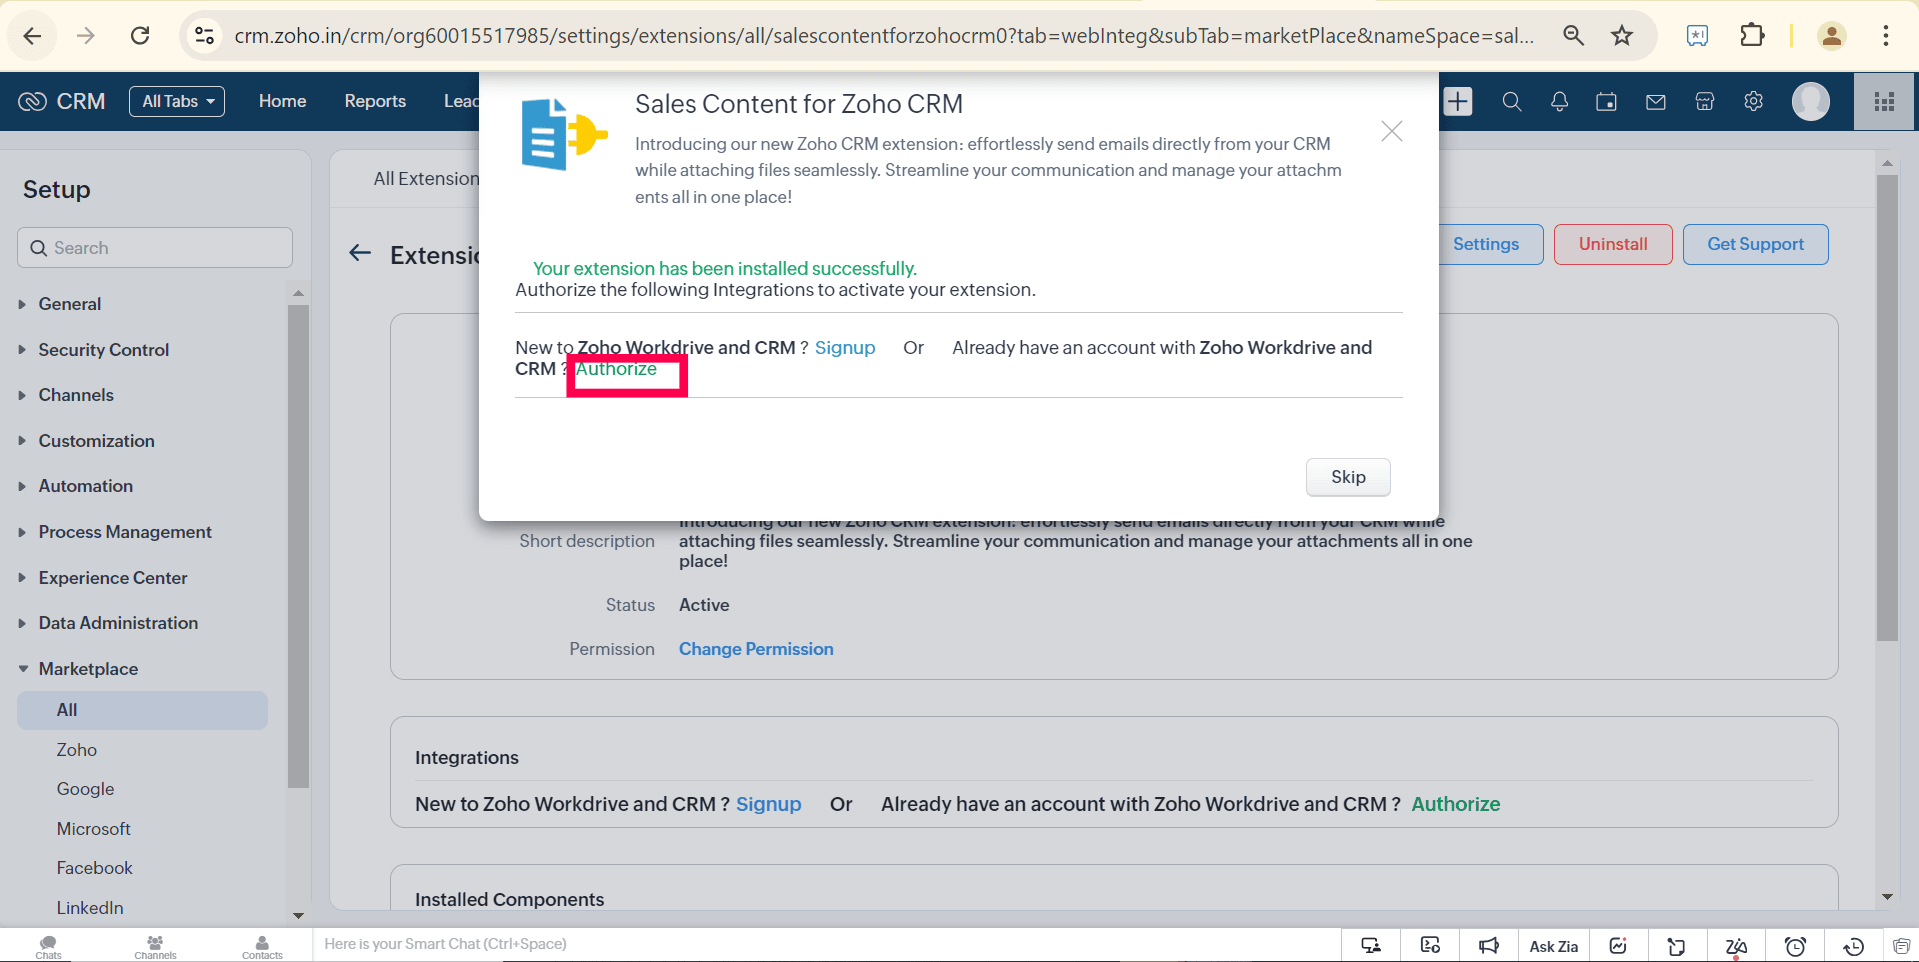
Task: Open the browser extensions puzzle icon
Action: 1752,36
